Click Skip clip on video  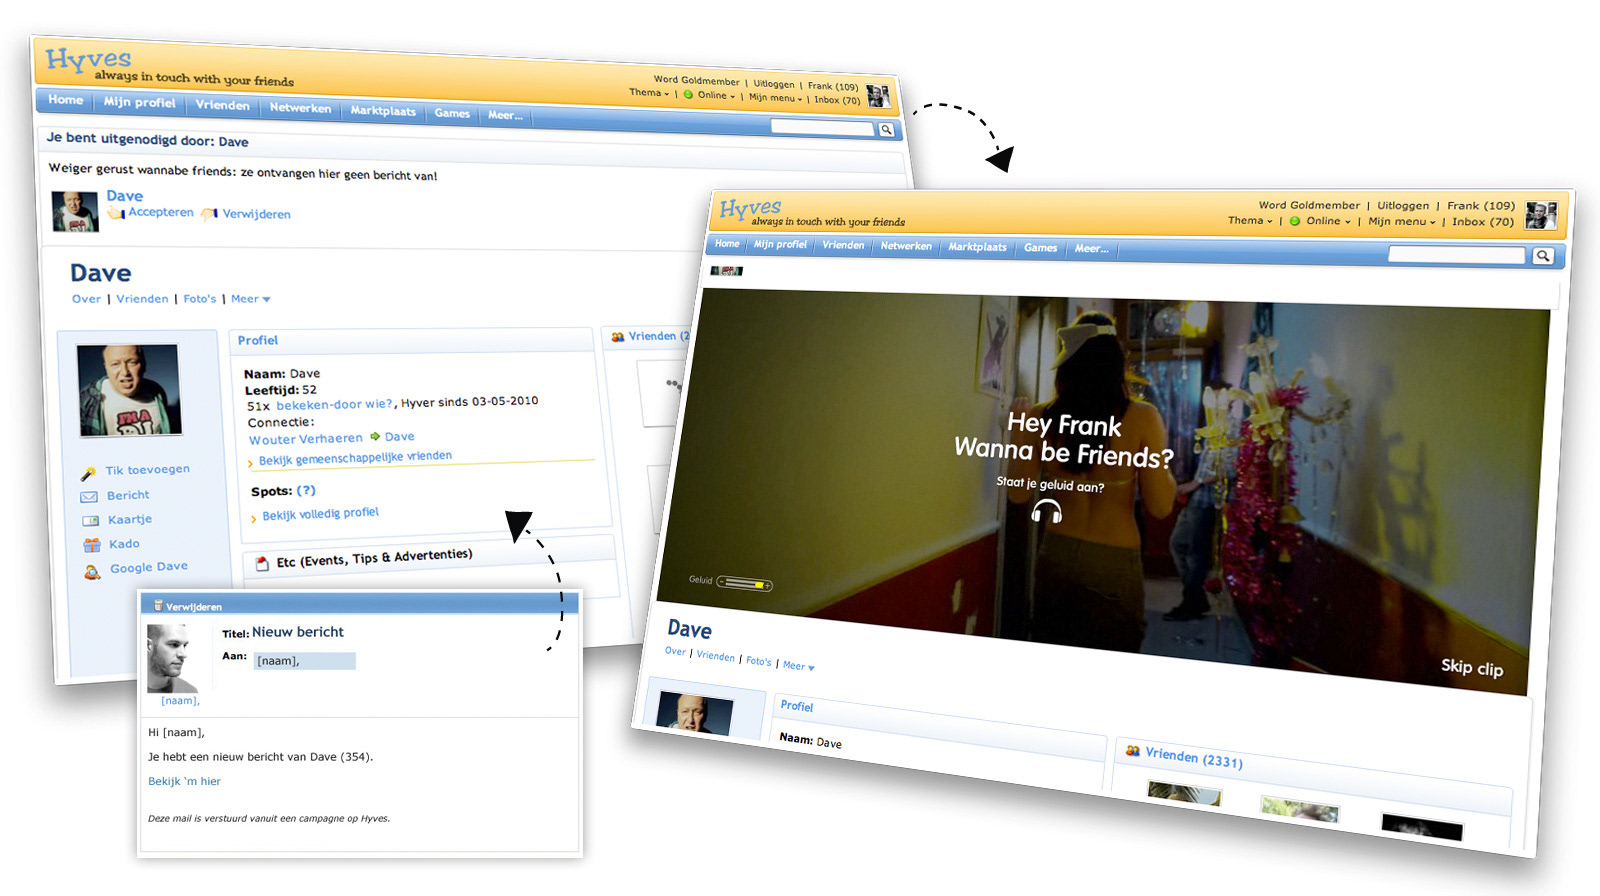(x=1471, y=667)
